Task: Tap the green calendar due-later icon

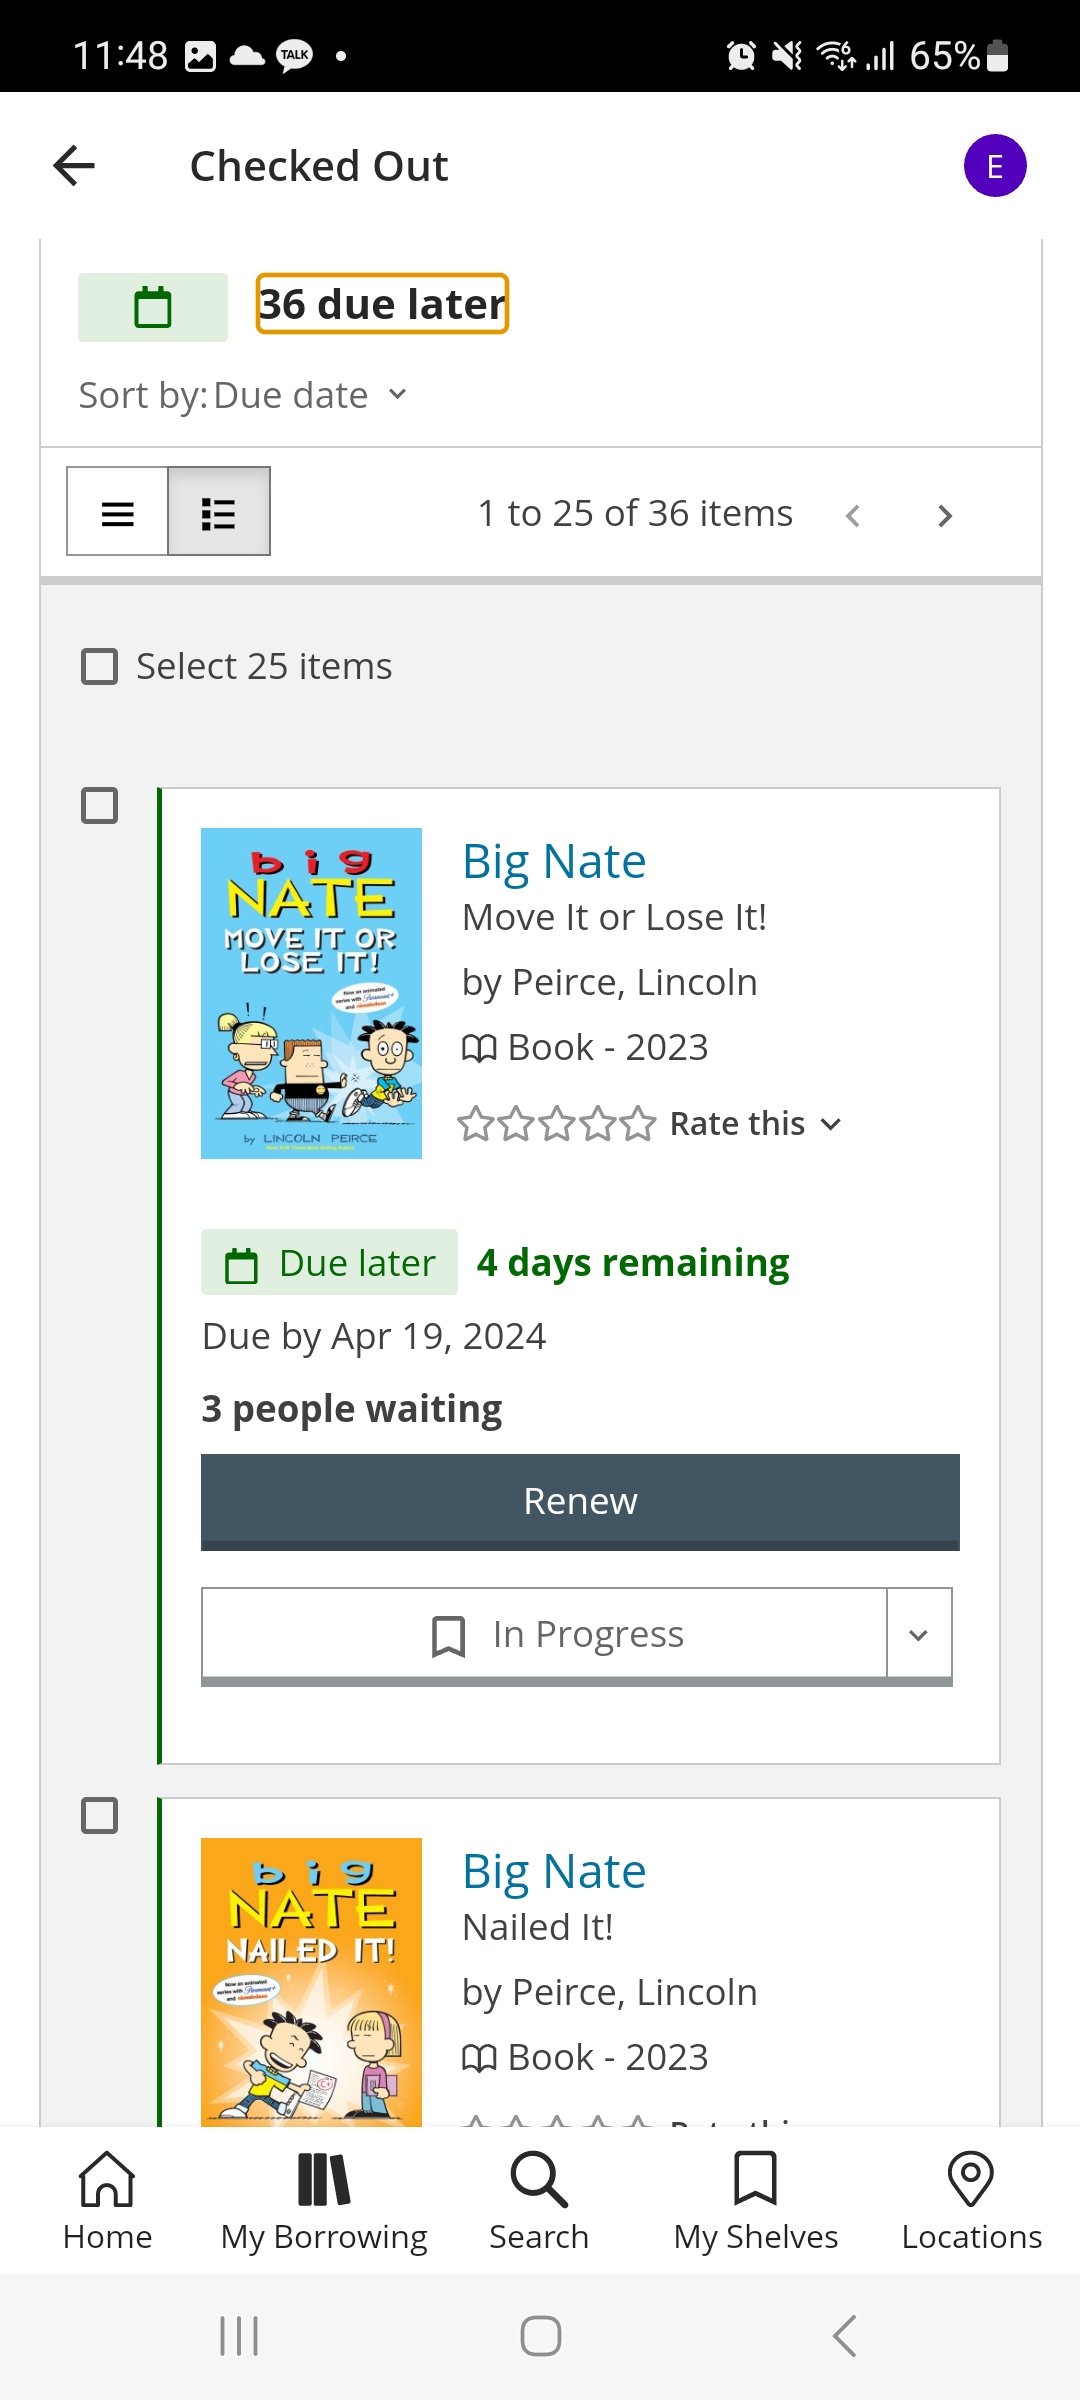Action: [153, 307]
